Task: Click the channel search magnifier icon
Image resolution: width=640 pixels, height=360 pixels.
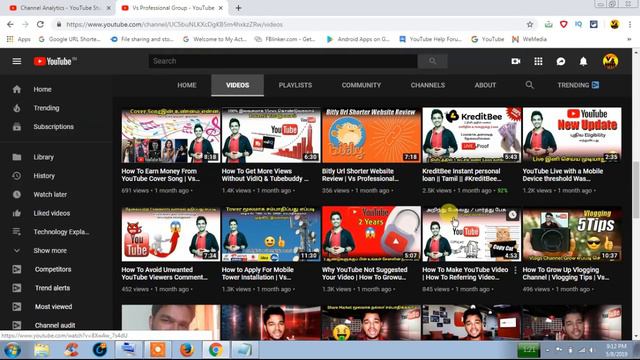Action: click(x=529, y=85)
